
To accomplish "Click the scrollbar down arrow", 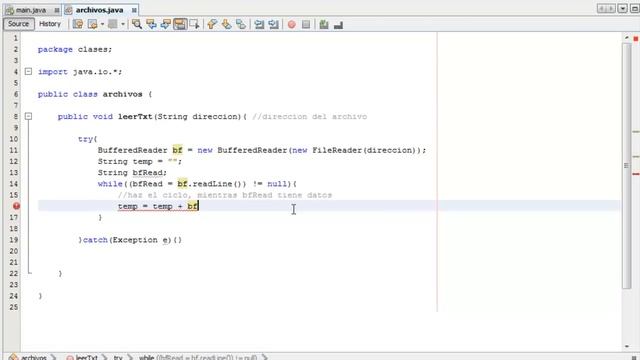I will (627, 346).
